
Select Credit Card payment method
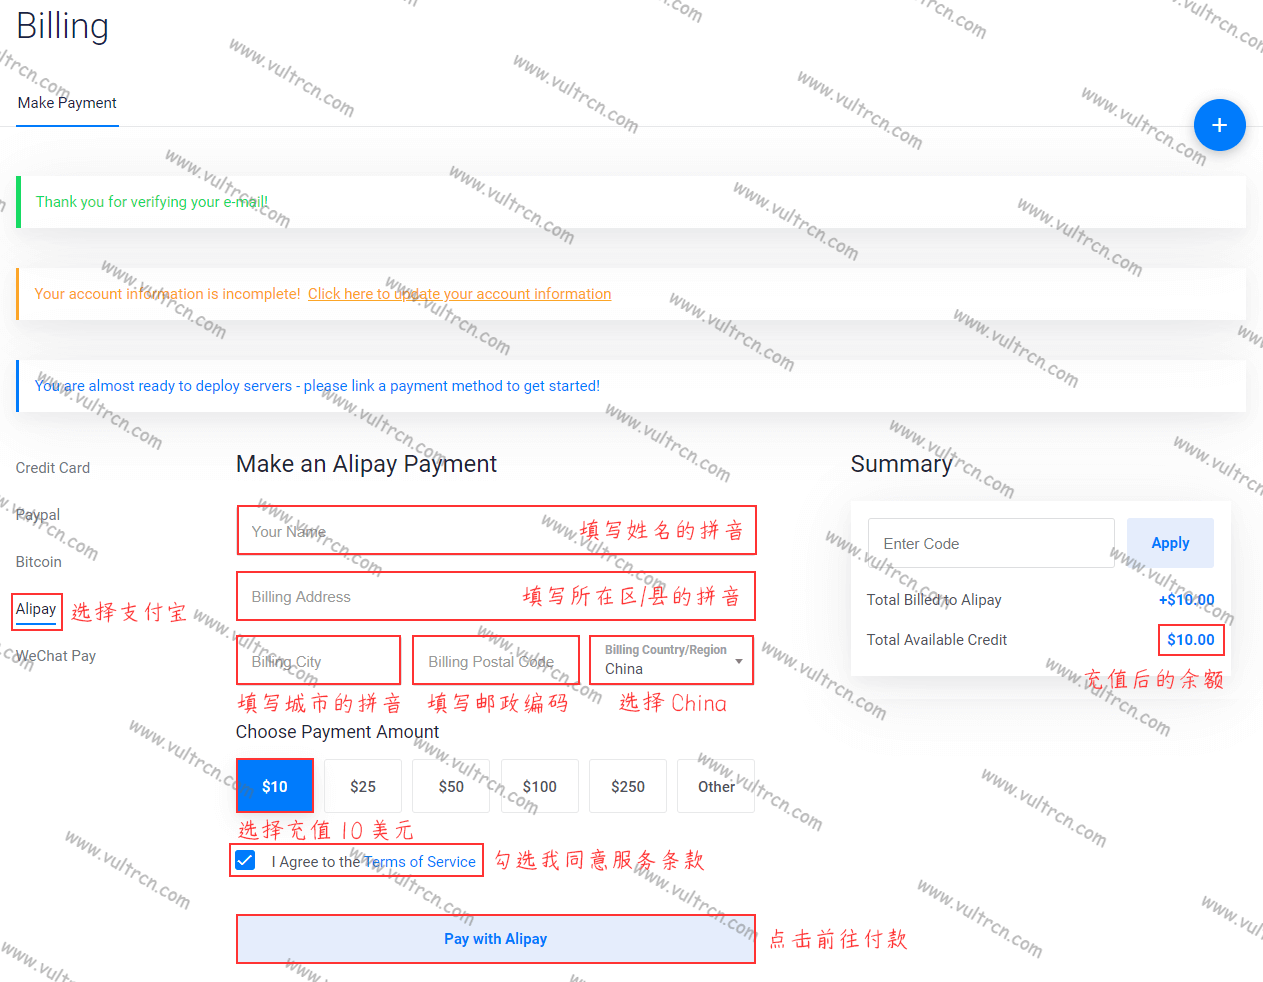pyautogui.click(x=53, y=468)
